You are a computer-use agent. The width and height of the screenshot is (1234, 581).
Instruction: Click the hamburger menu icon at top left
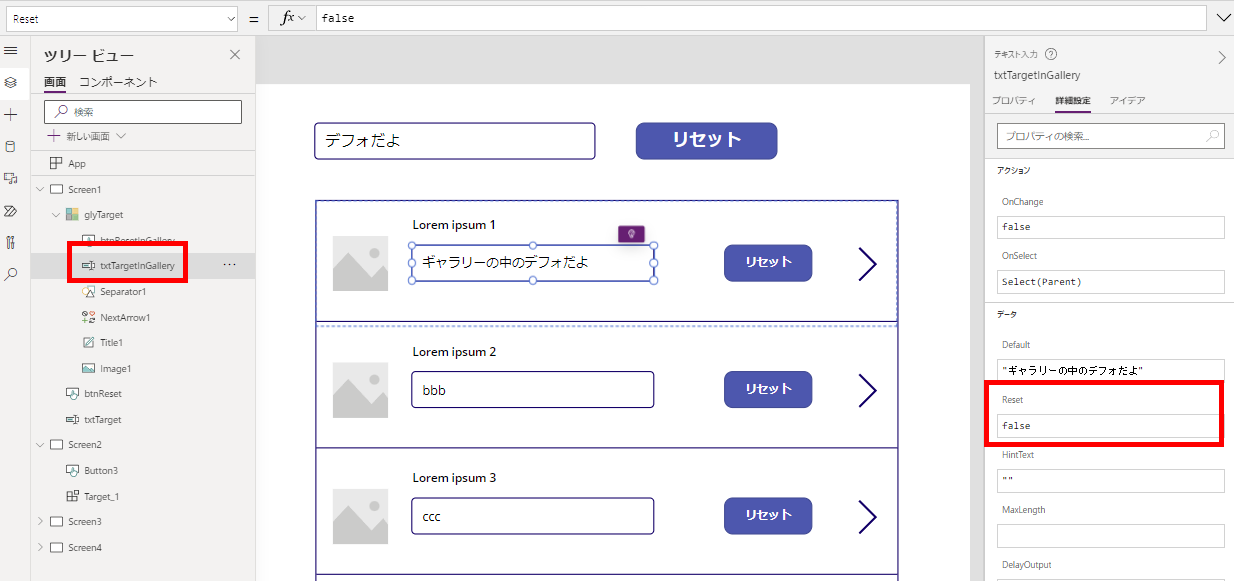pos(12,50)
